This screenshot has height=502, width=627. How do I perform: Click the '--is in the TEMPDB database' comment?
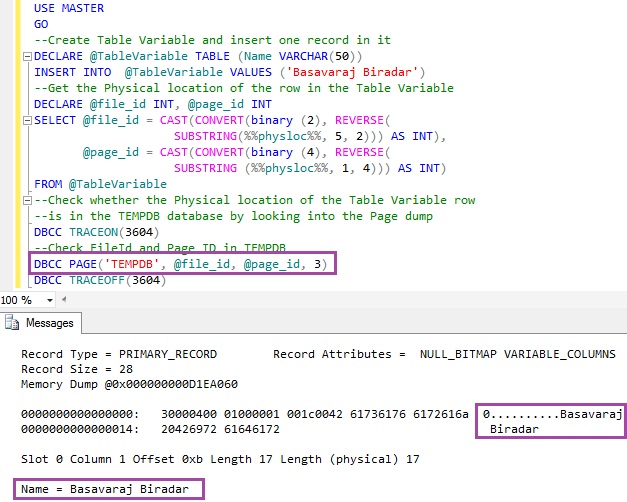point(233,216)
